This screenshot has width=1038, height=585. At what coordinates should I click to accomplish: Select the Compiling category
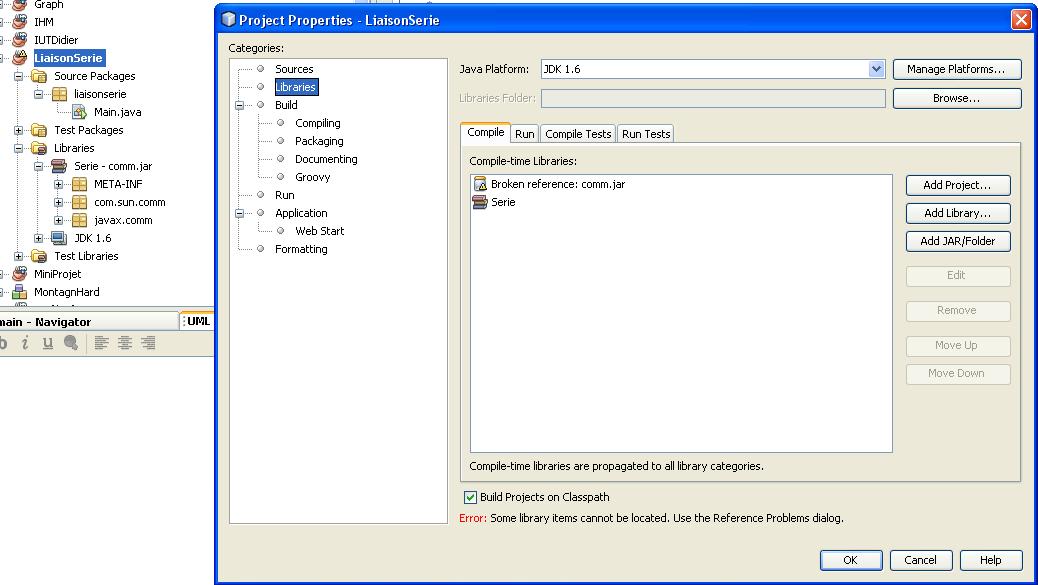(318, 123)
